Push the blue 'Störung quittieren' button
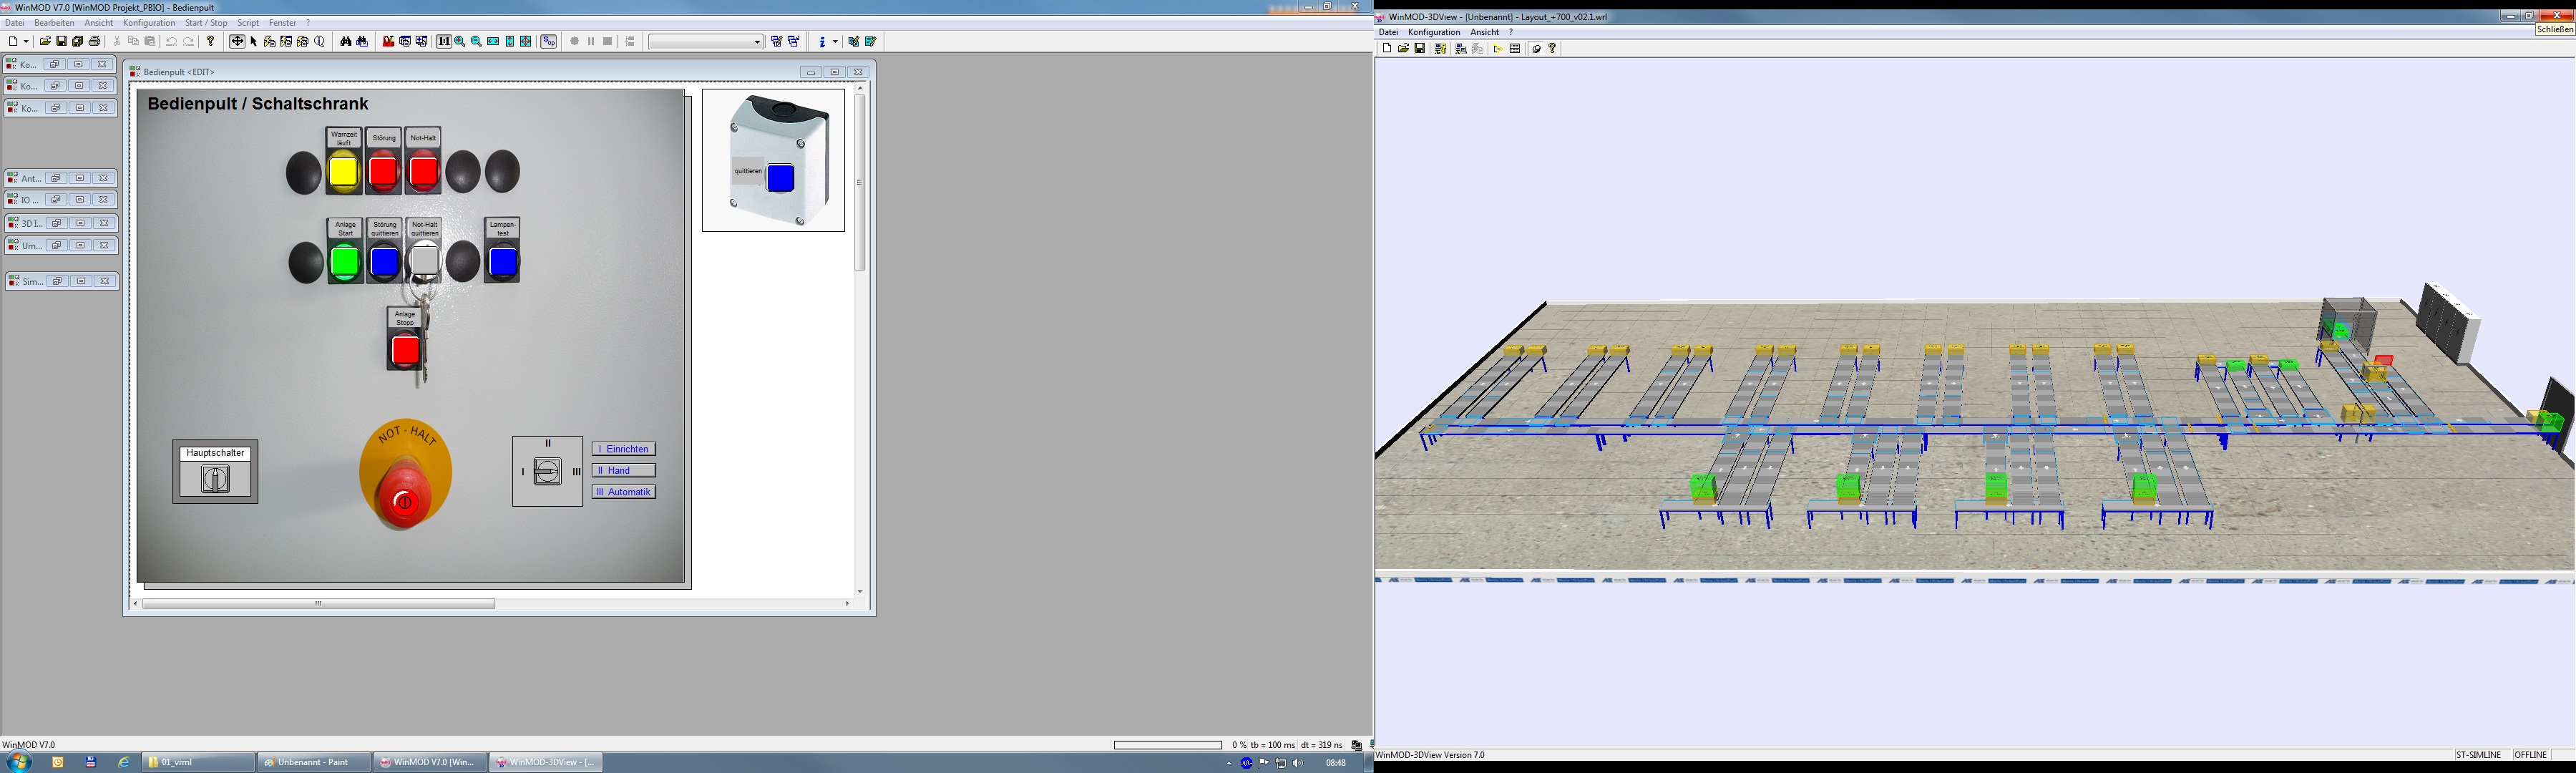The height and width of the screenshot is (773, 2576). point(385,262)
